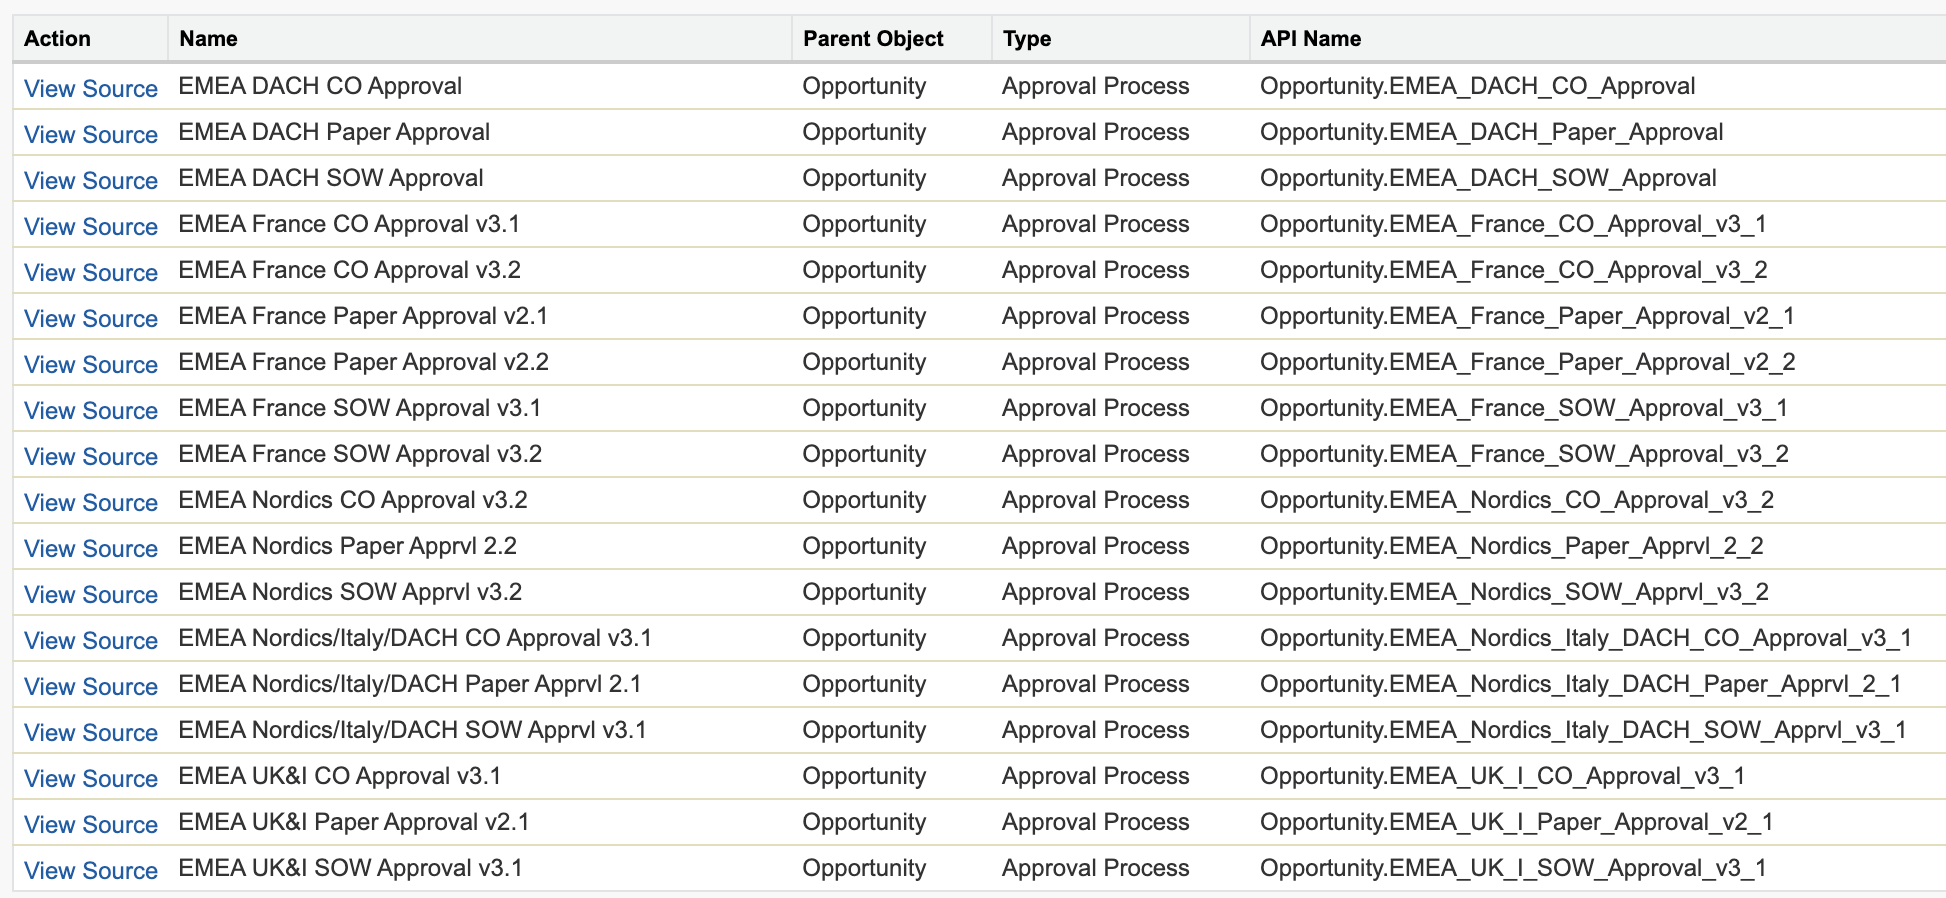1946x898 pixels.
Task: View source of France SOW Approval v3.1
Action: pos(91,411)
